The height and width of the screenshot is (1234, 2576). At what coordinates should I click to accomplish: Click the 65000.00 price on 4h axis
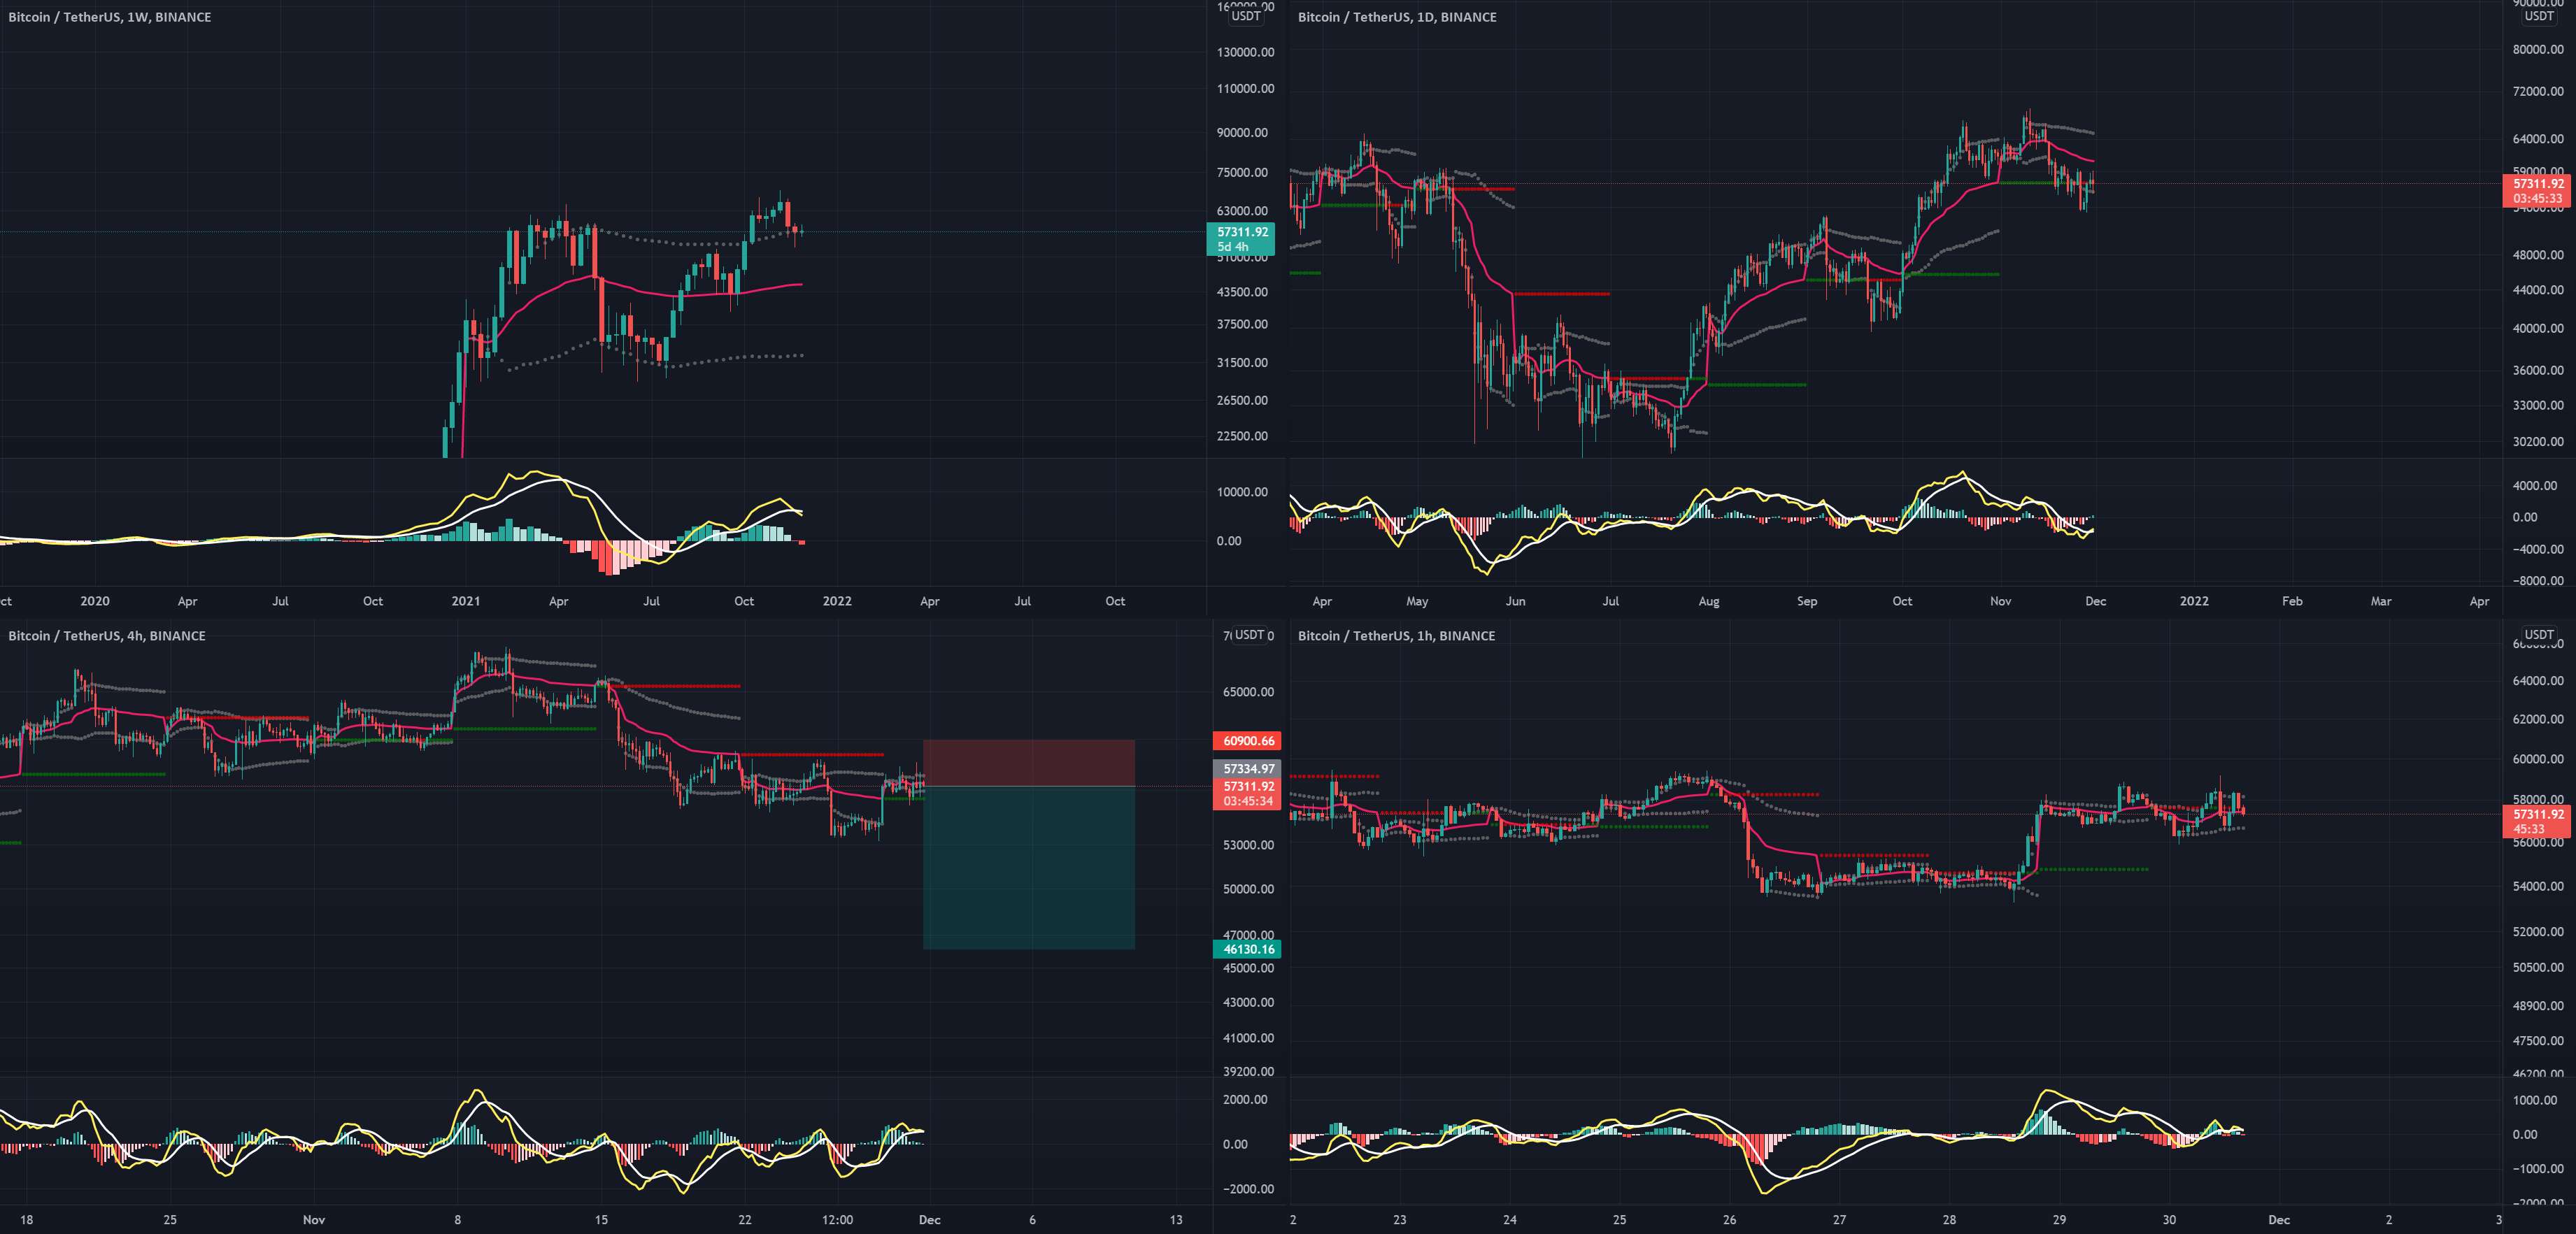(x=1249, y=692)
